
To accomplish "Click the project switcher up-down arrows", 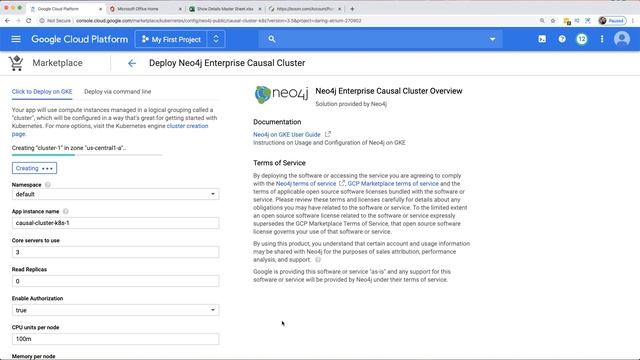I will pyautogui.click(x=216, y=40).
